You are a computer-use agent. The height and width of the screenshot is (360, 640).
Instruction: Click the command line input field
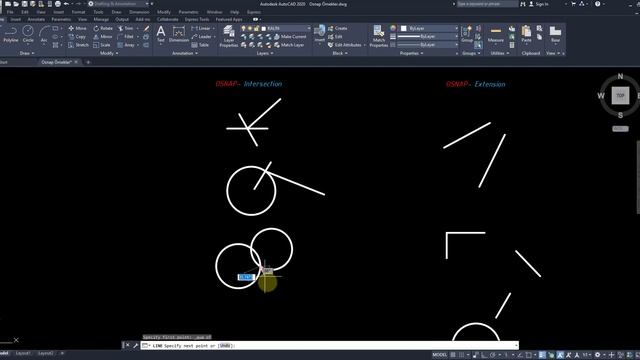click(330, 345)
